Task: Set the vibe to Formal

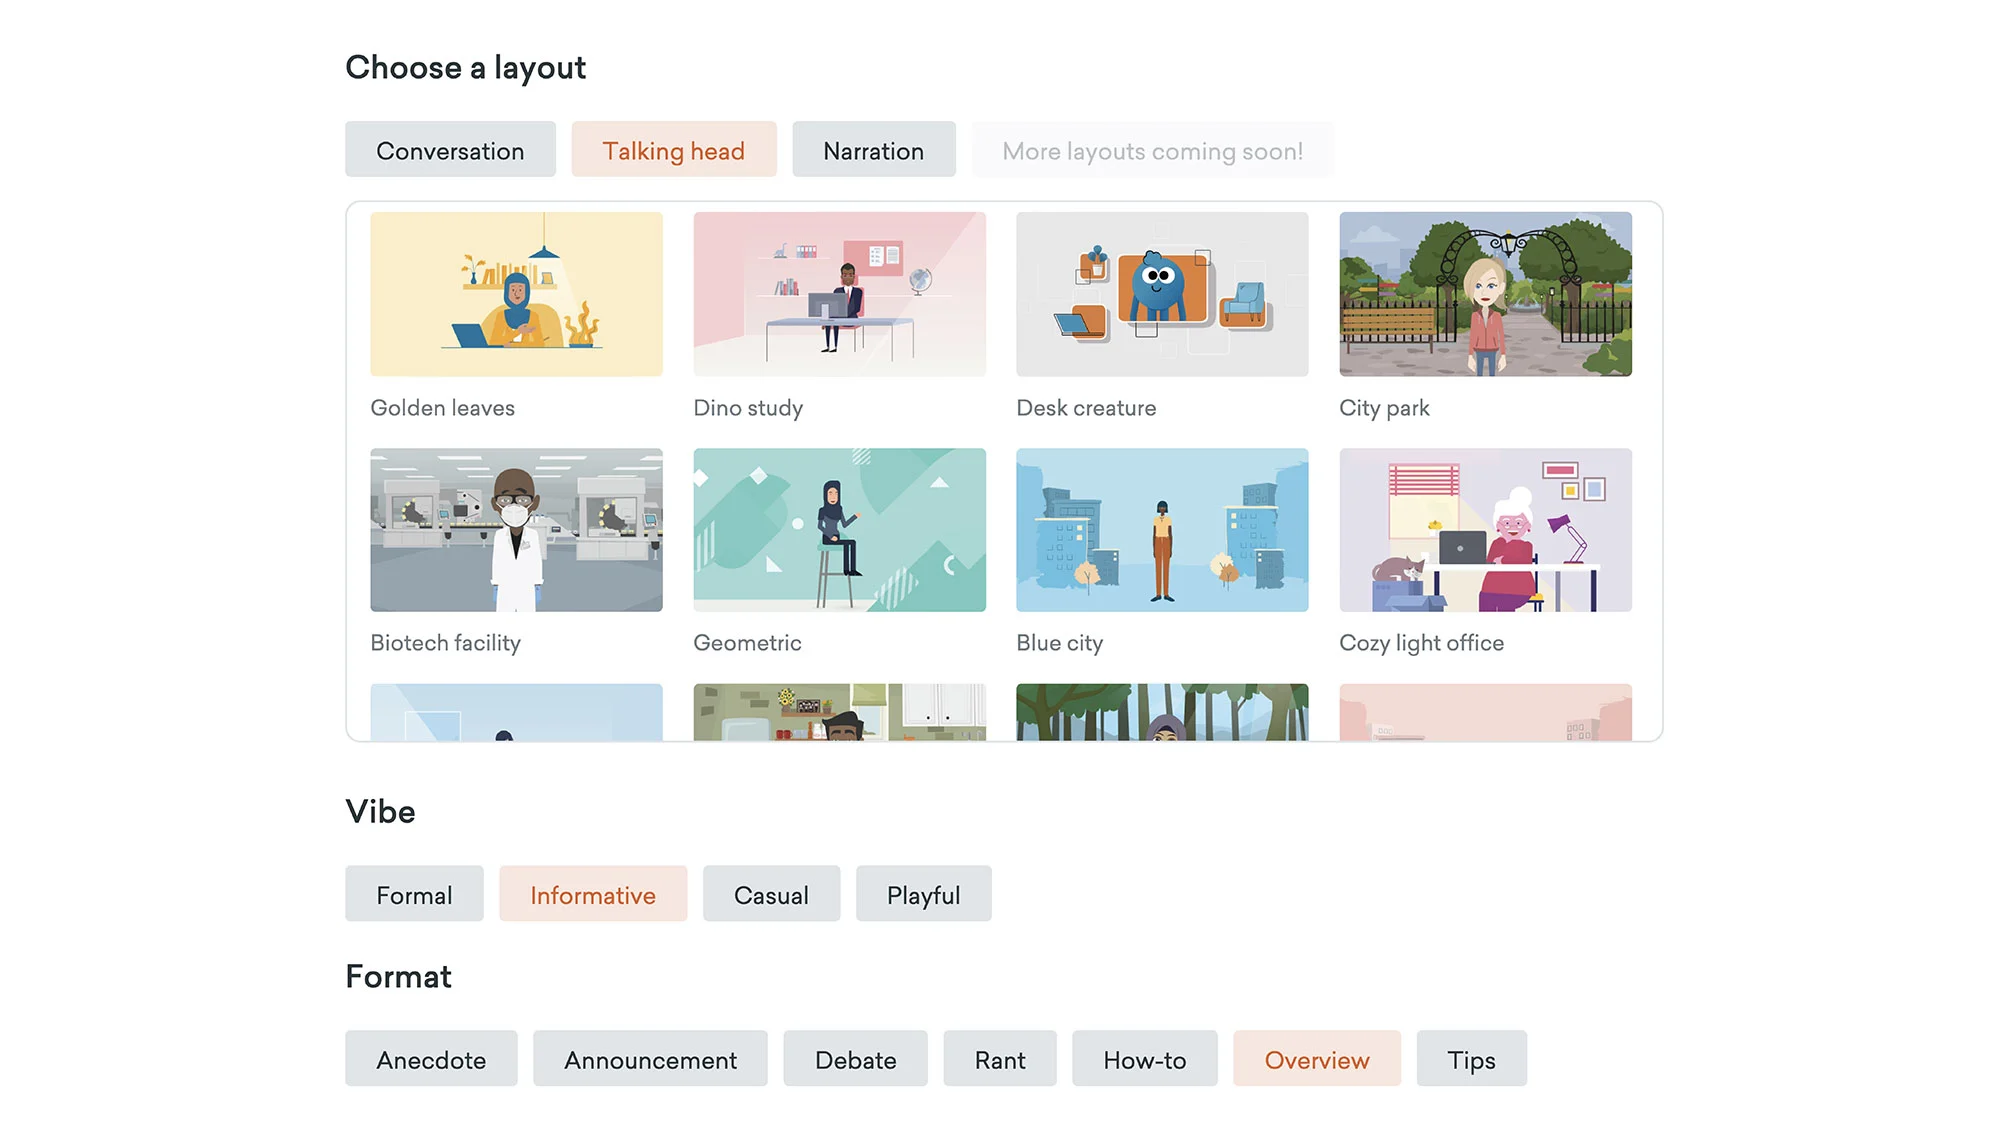Action: coord(414,894)
